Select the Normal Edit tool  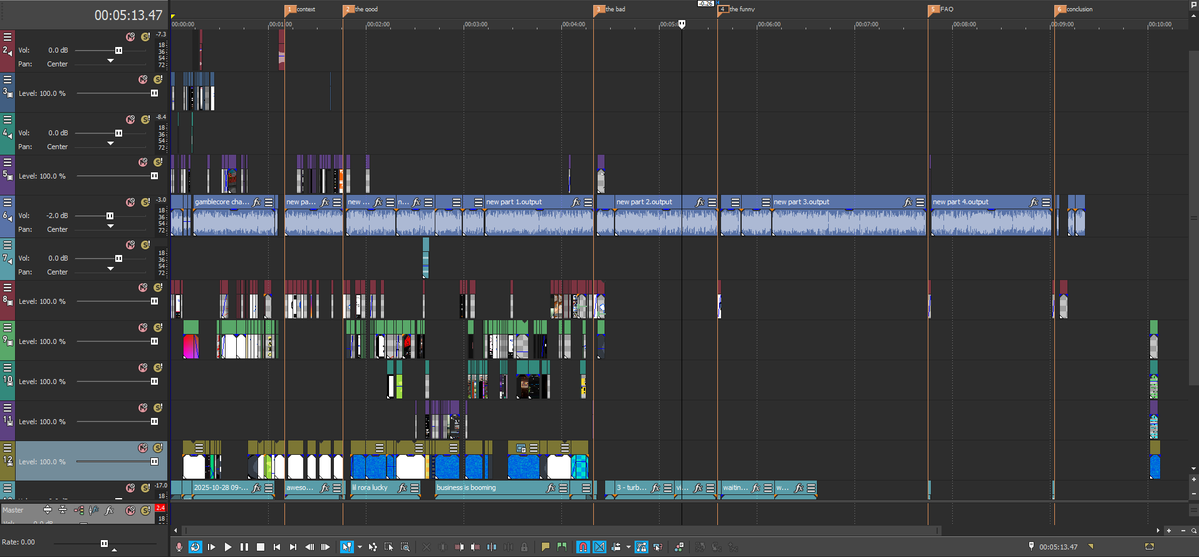pyautogui.click(x=346, y=547)
